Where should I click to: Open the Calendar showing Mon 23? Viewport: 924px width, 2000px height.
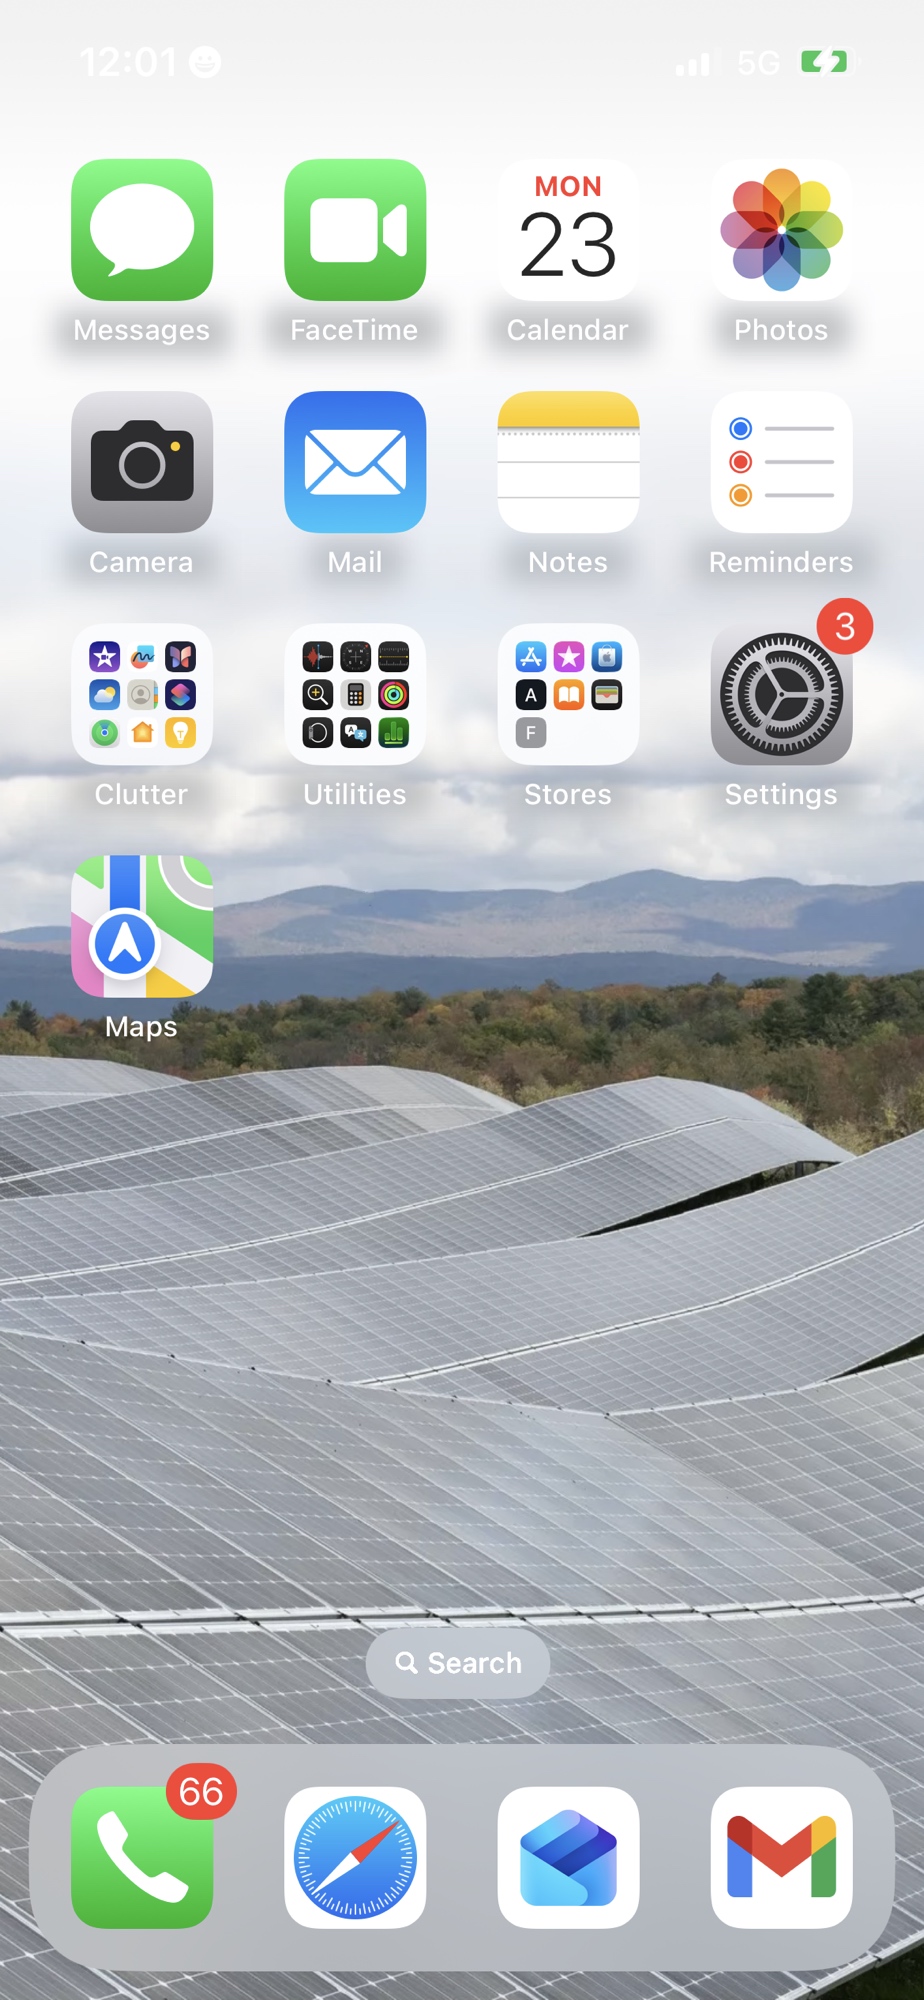[x=568, y=230]
